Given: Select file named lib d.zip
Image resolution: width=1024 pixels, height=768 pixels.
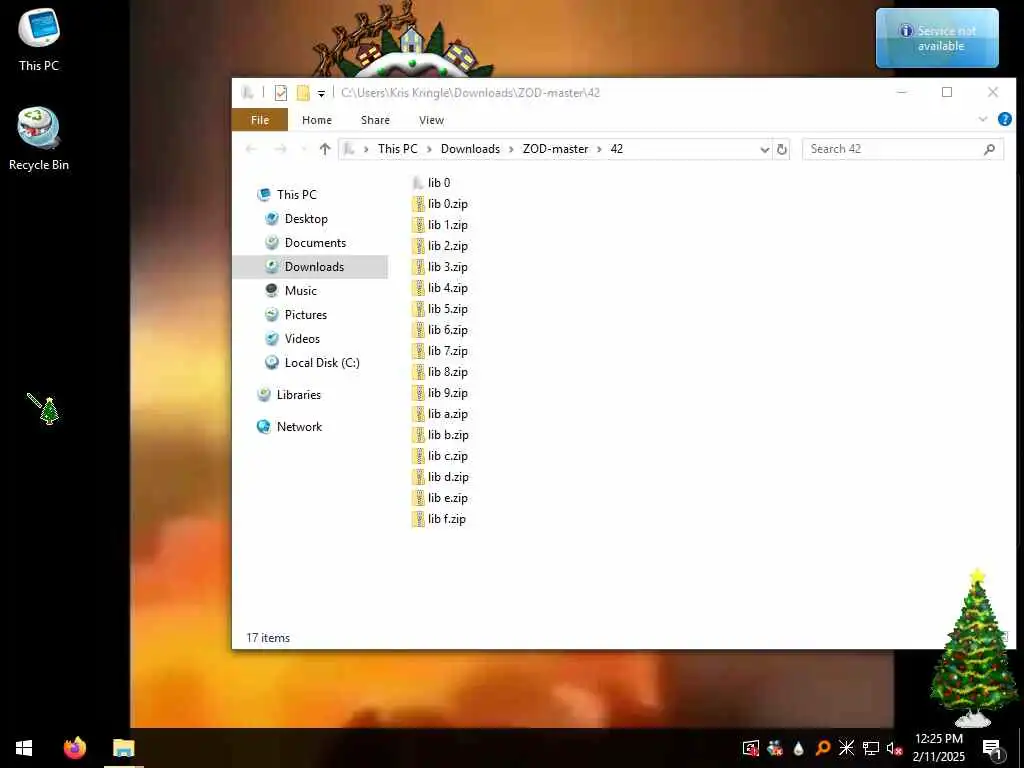Looking at the screenshot, I should coord(440,477).
